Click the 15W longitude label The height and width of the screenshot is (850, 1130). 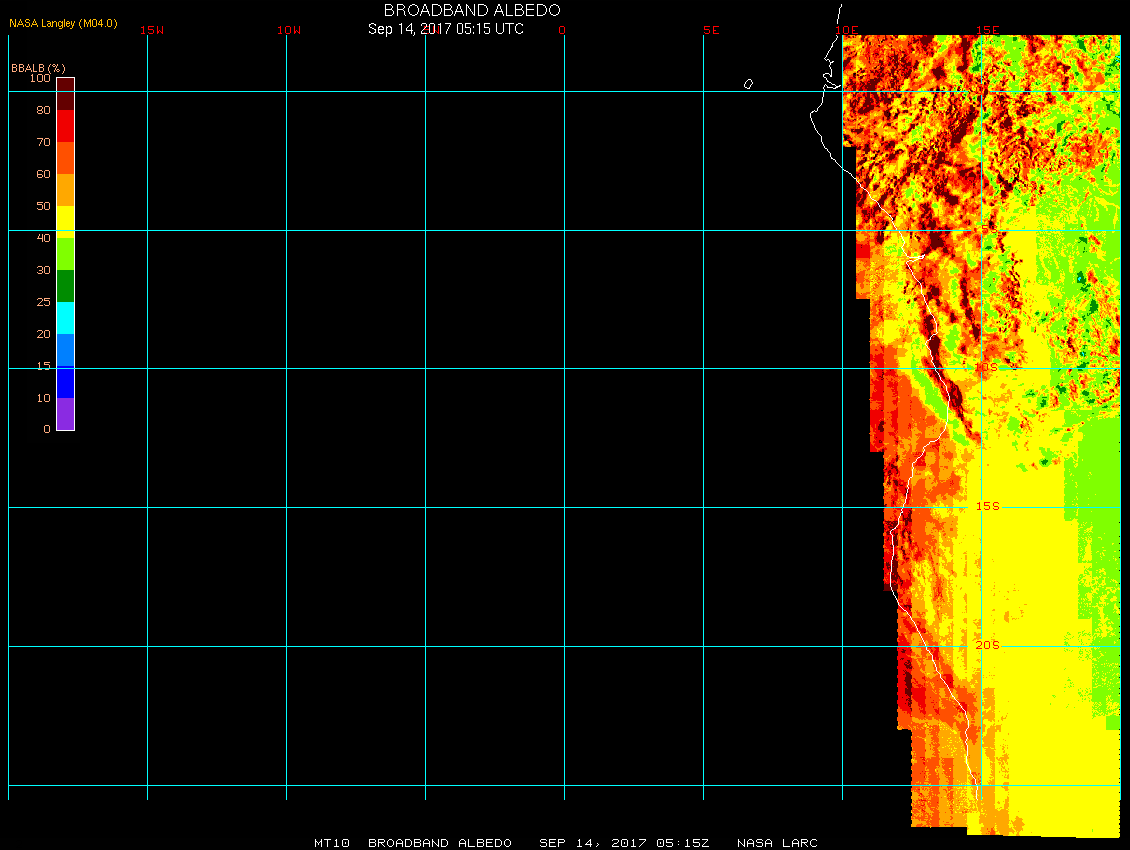coord(152,30)
